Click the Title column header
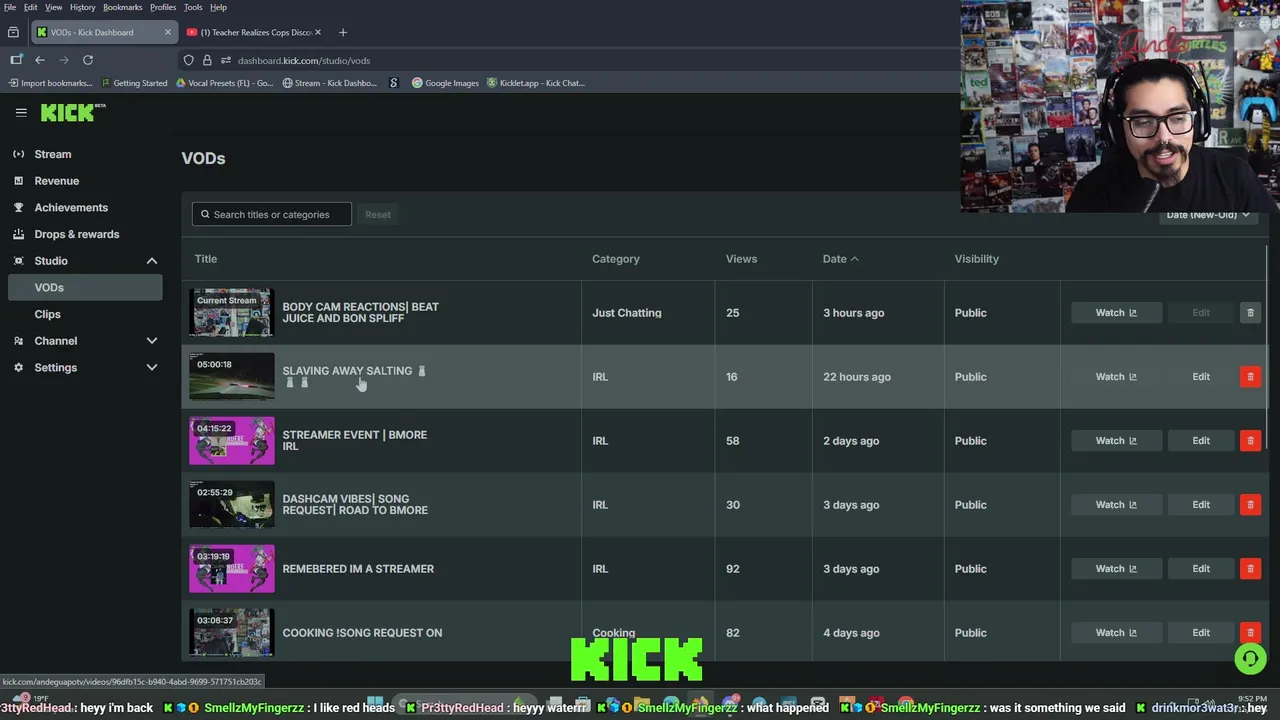Screen dimensions: 1280x720 206,259
